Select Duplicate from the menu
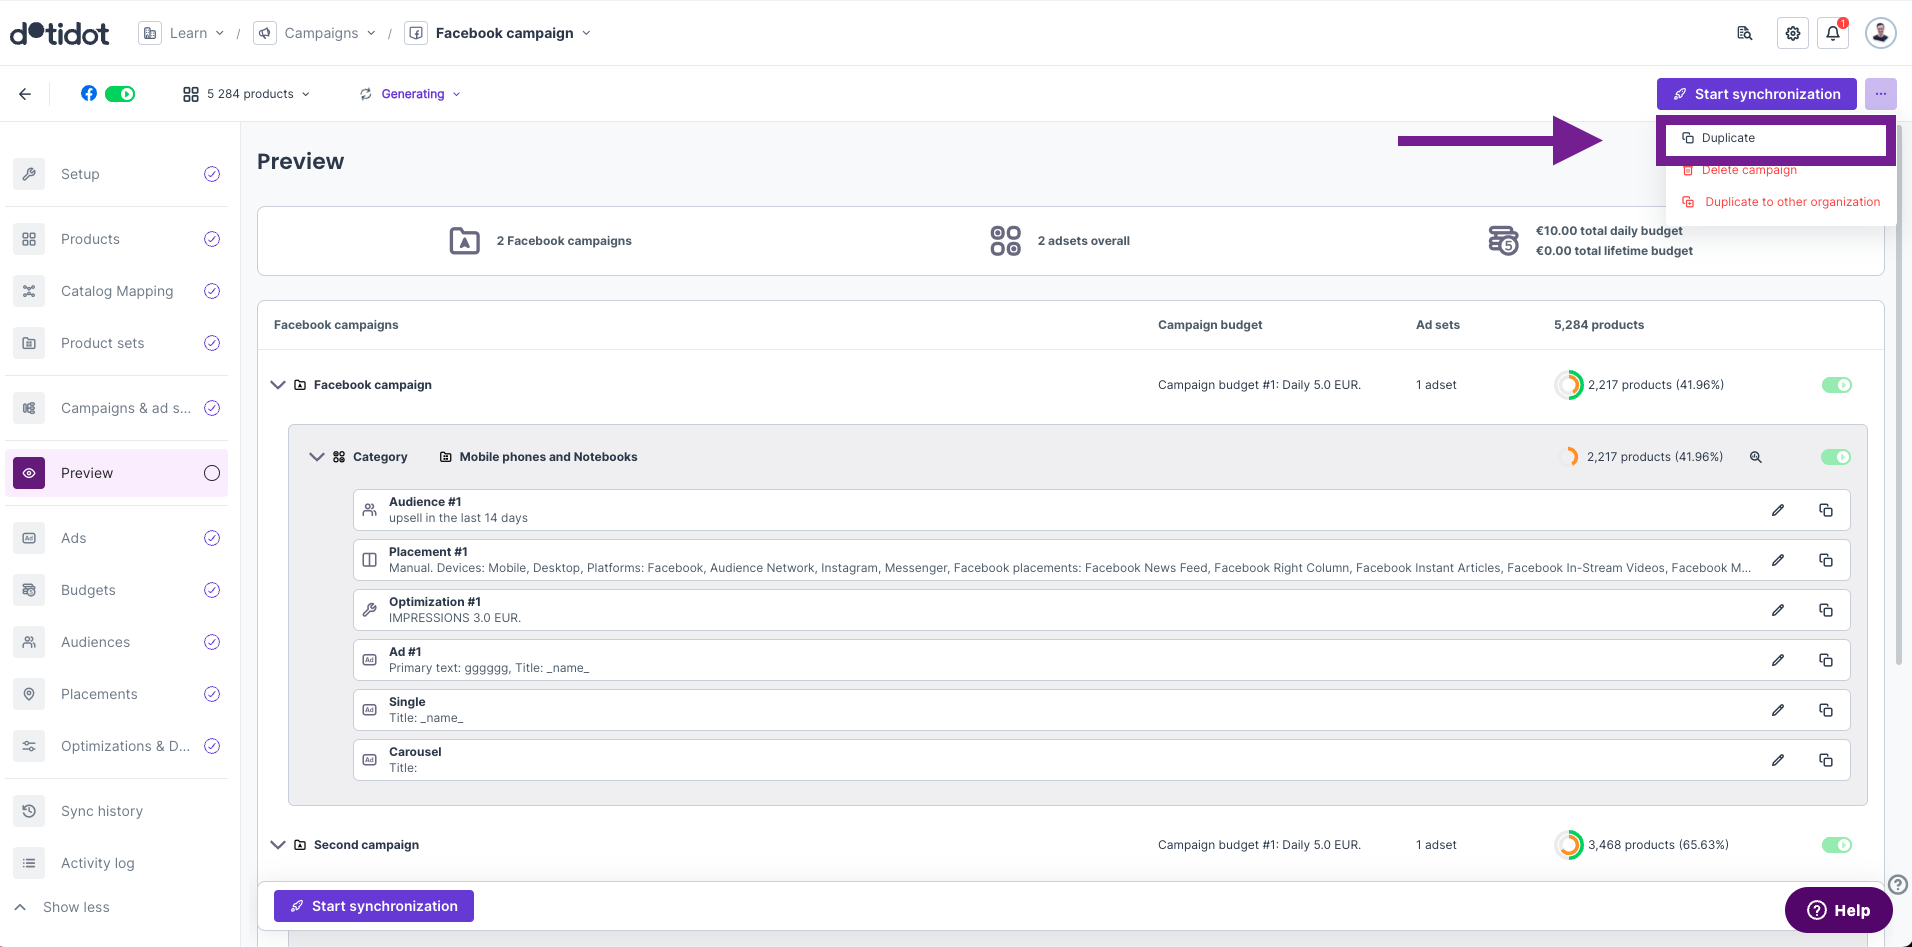Screen dimensions: 1912x947 [x=1728, y=138]
